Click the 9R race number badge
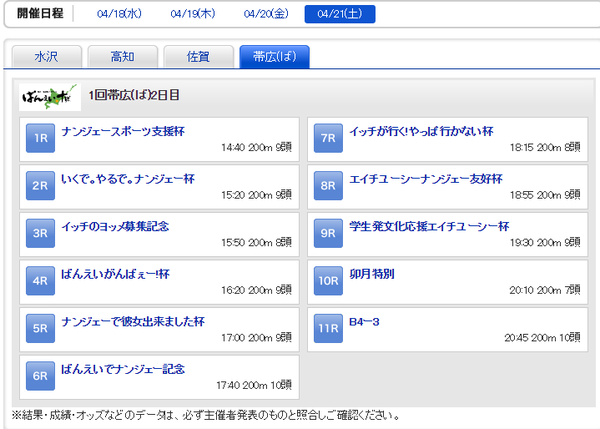The image size is (600, 429). coord(328,233)
